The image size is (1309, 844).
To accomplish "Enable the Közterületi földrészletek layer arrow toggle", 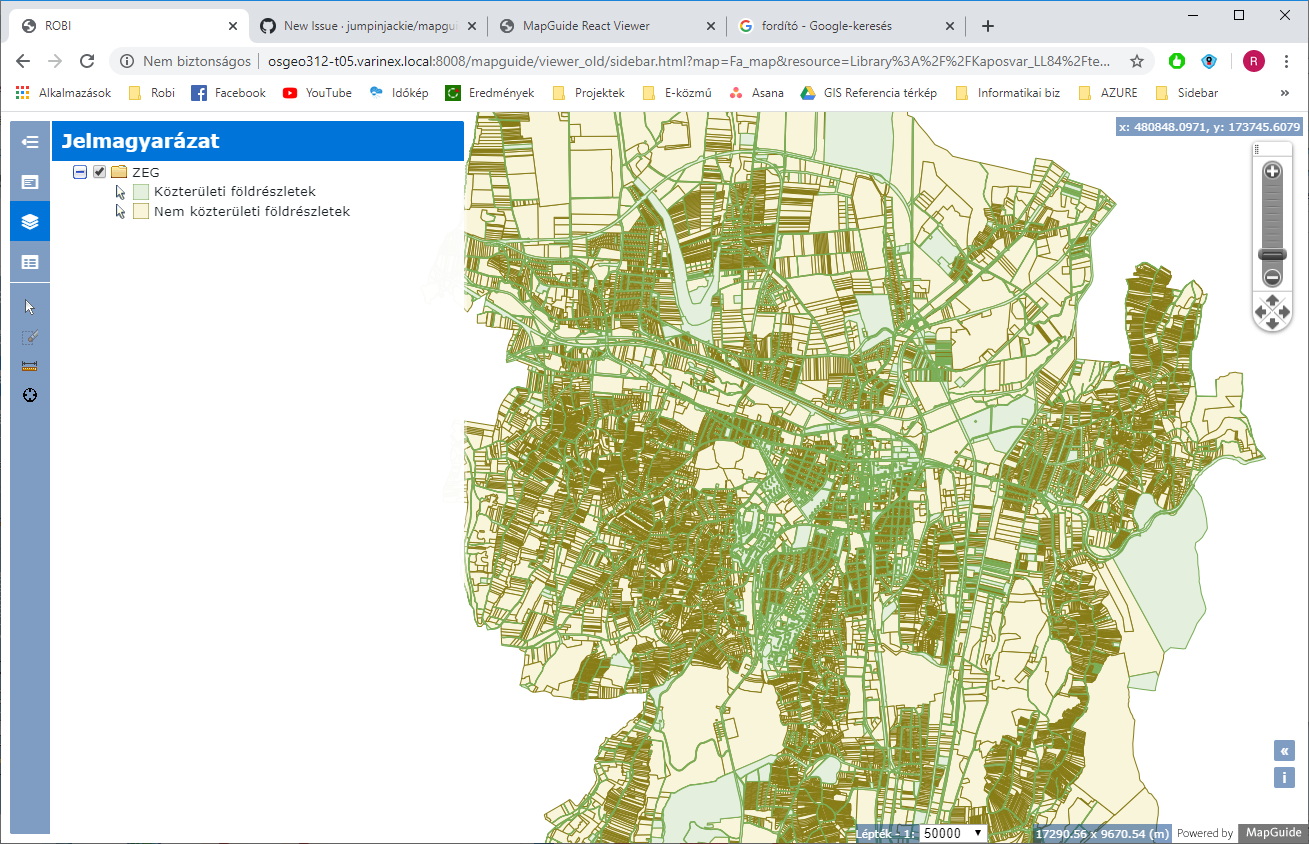I will [119, 191].
